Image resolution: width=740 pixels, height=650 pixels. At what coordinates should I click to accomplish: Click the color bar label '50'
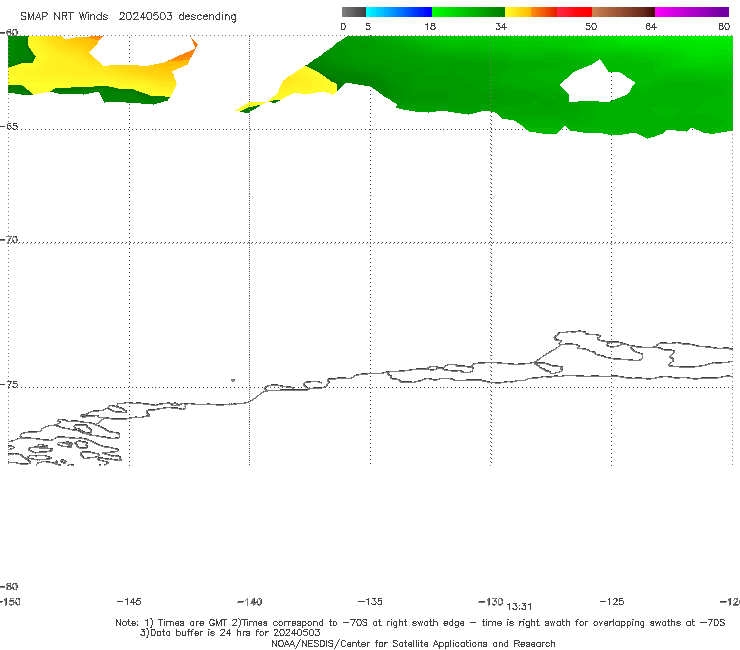point(591,26)
